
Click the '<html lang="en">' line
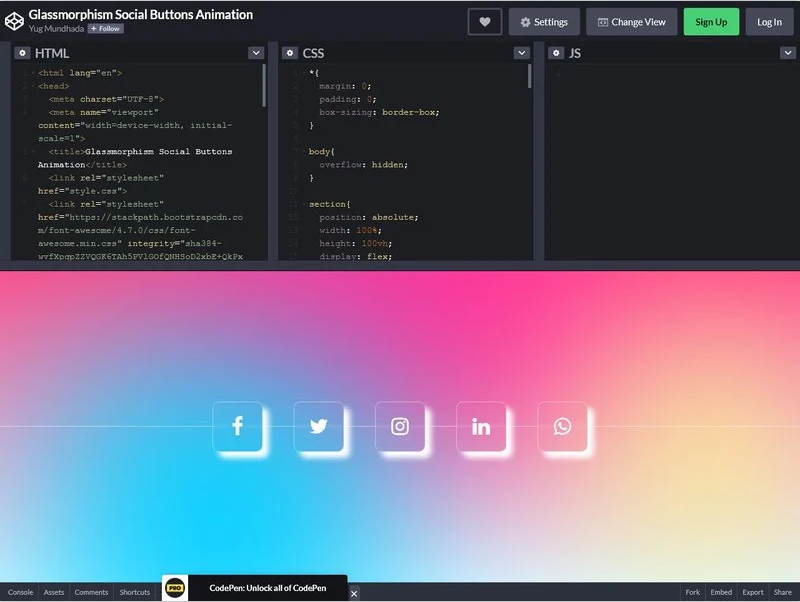tap(80, 73)
